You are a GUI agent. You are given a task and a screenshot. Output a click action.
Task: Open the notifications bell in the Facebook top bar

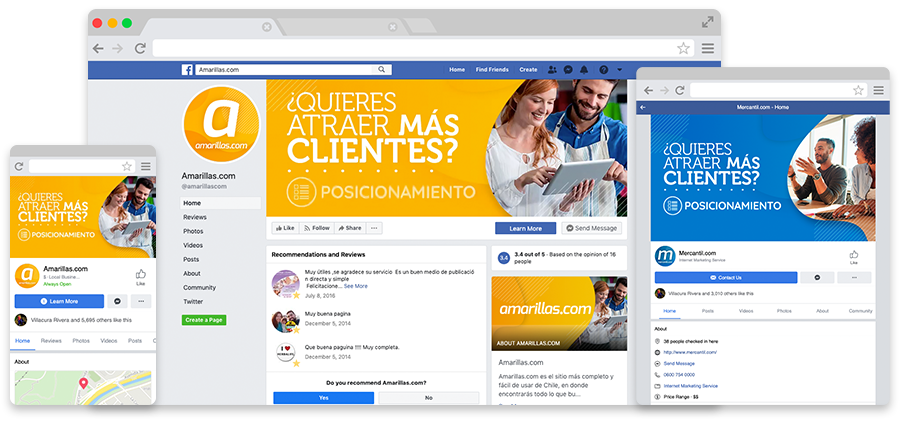[584, 69]
